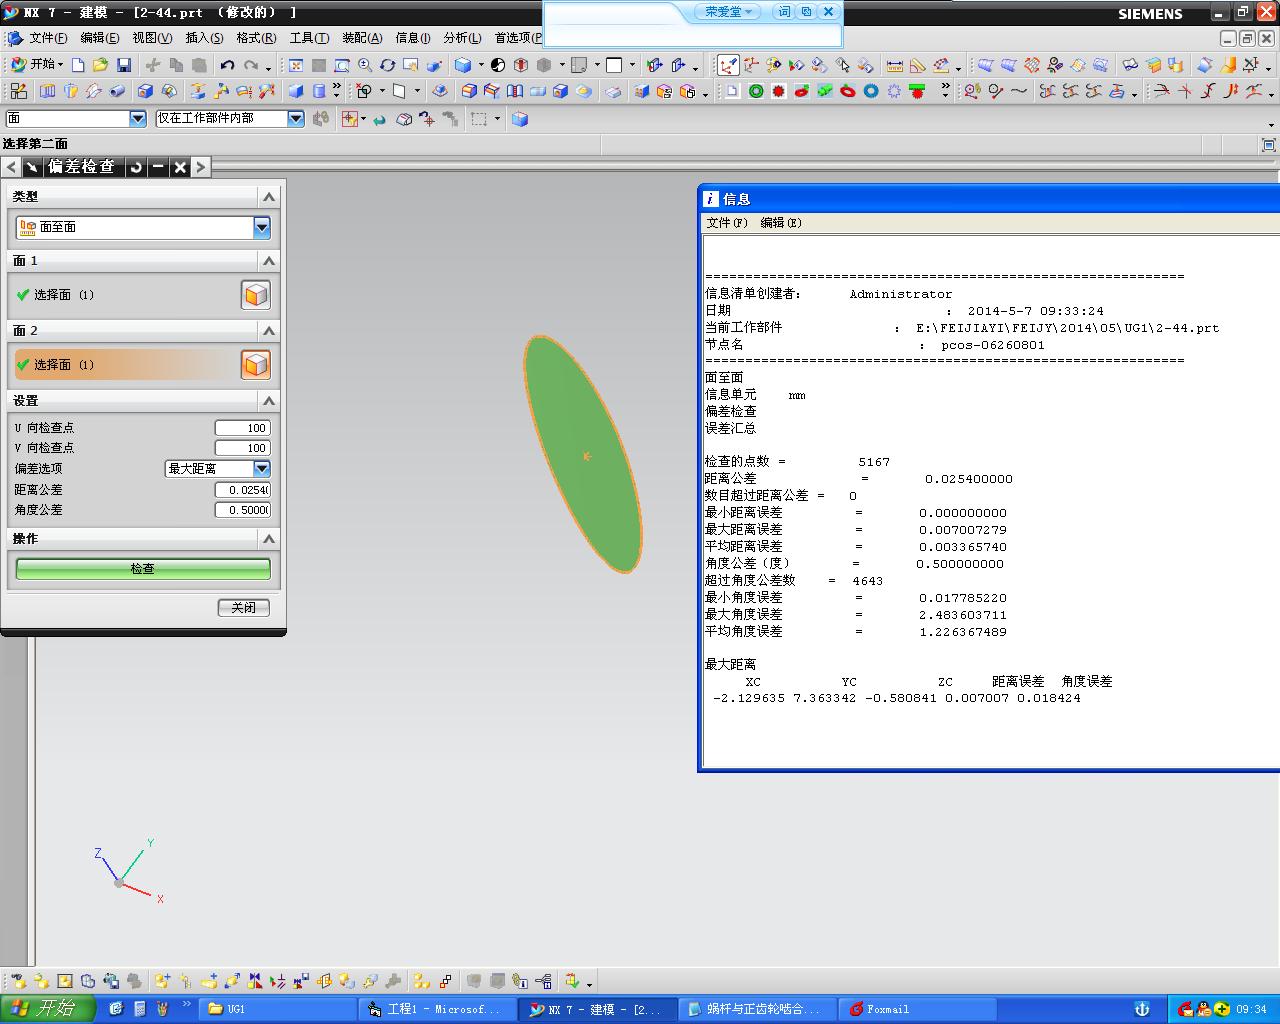Click the 词 button in top widget
1280x1024 pixels.
pos(784,12)
